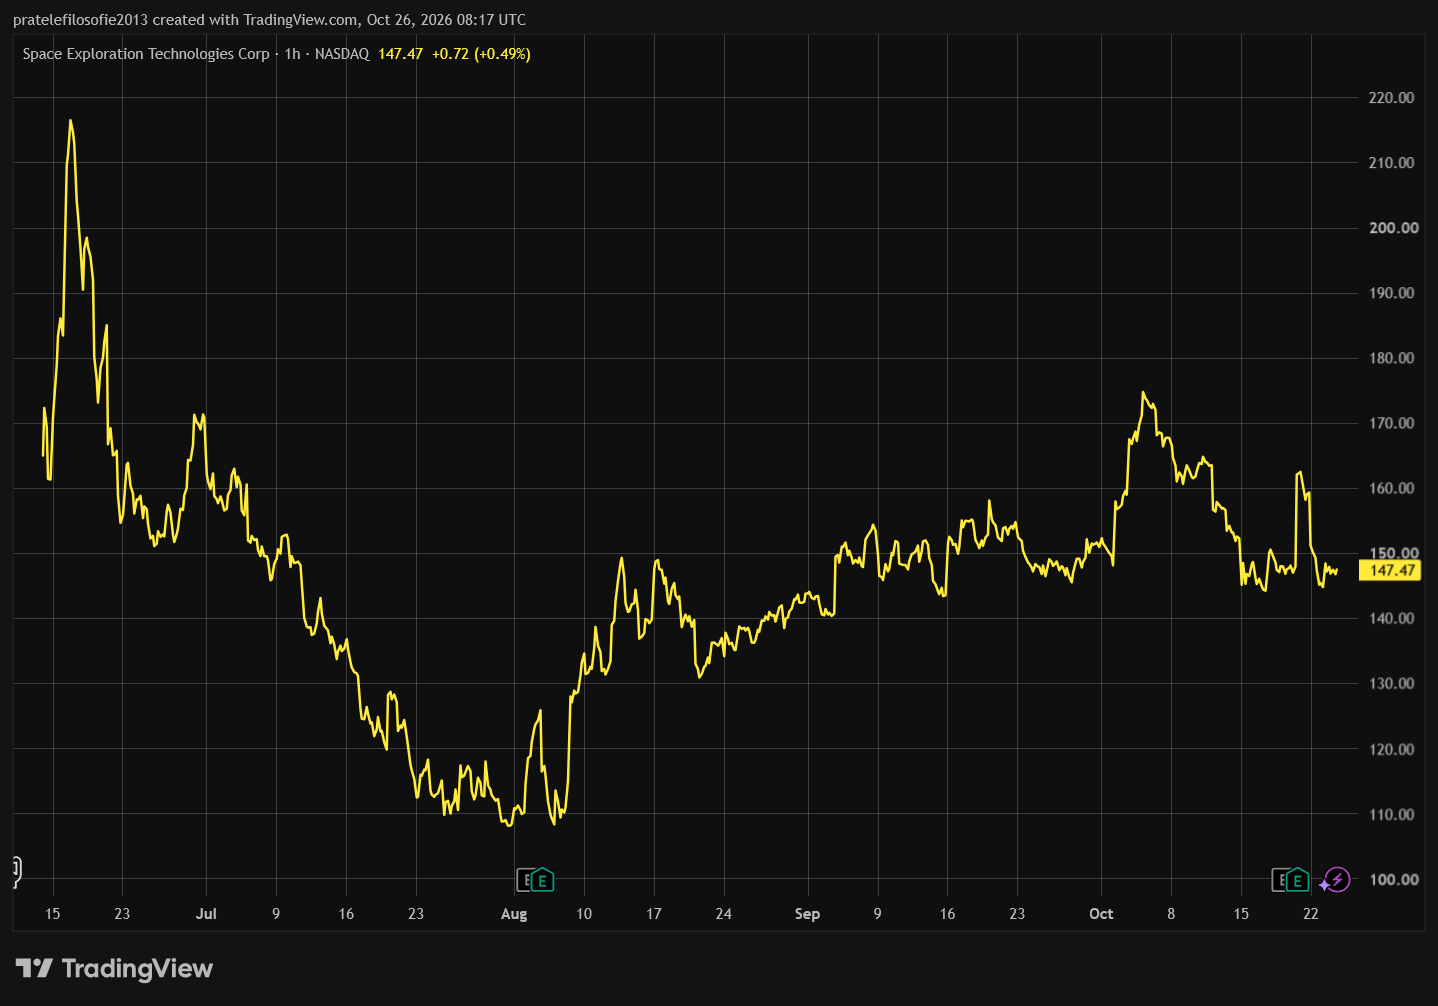The height and width of the screenshot is (1006, 1438).
Task: Click the 220.00 price axis label
Action: [x=1391, y=98]
